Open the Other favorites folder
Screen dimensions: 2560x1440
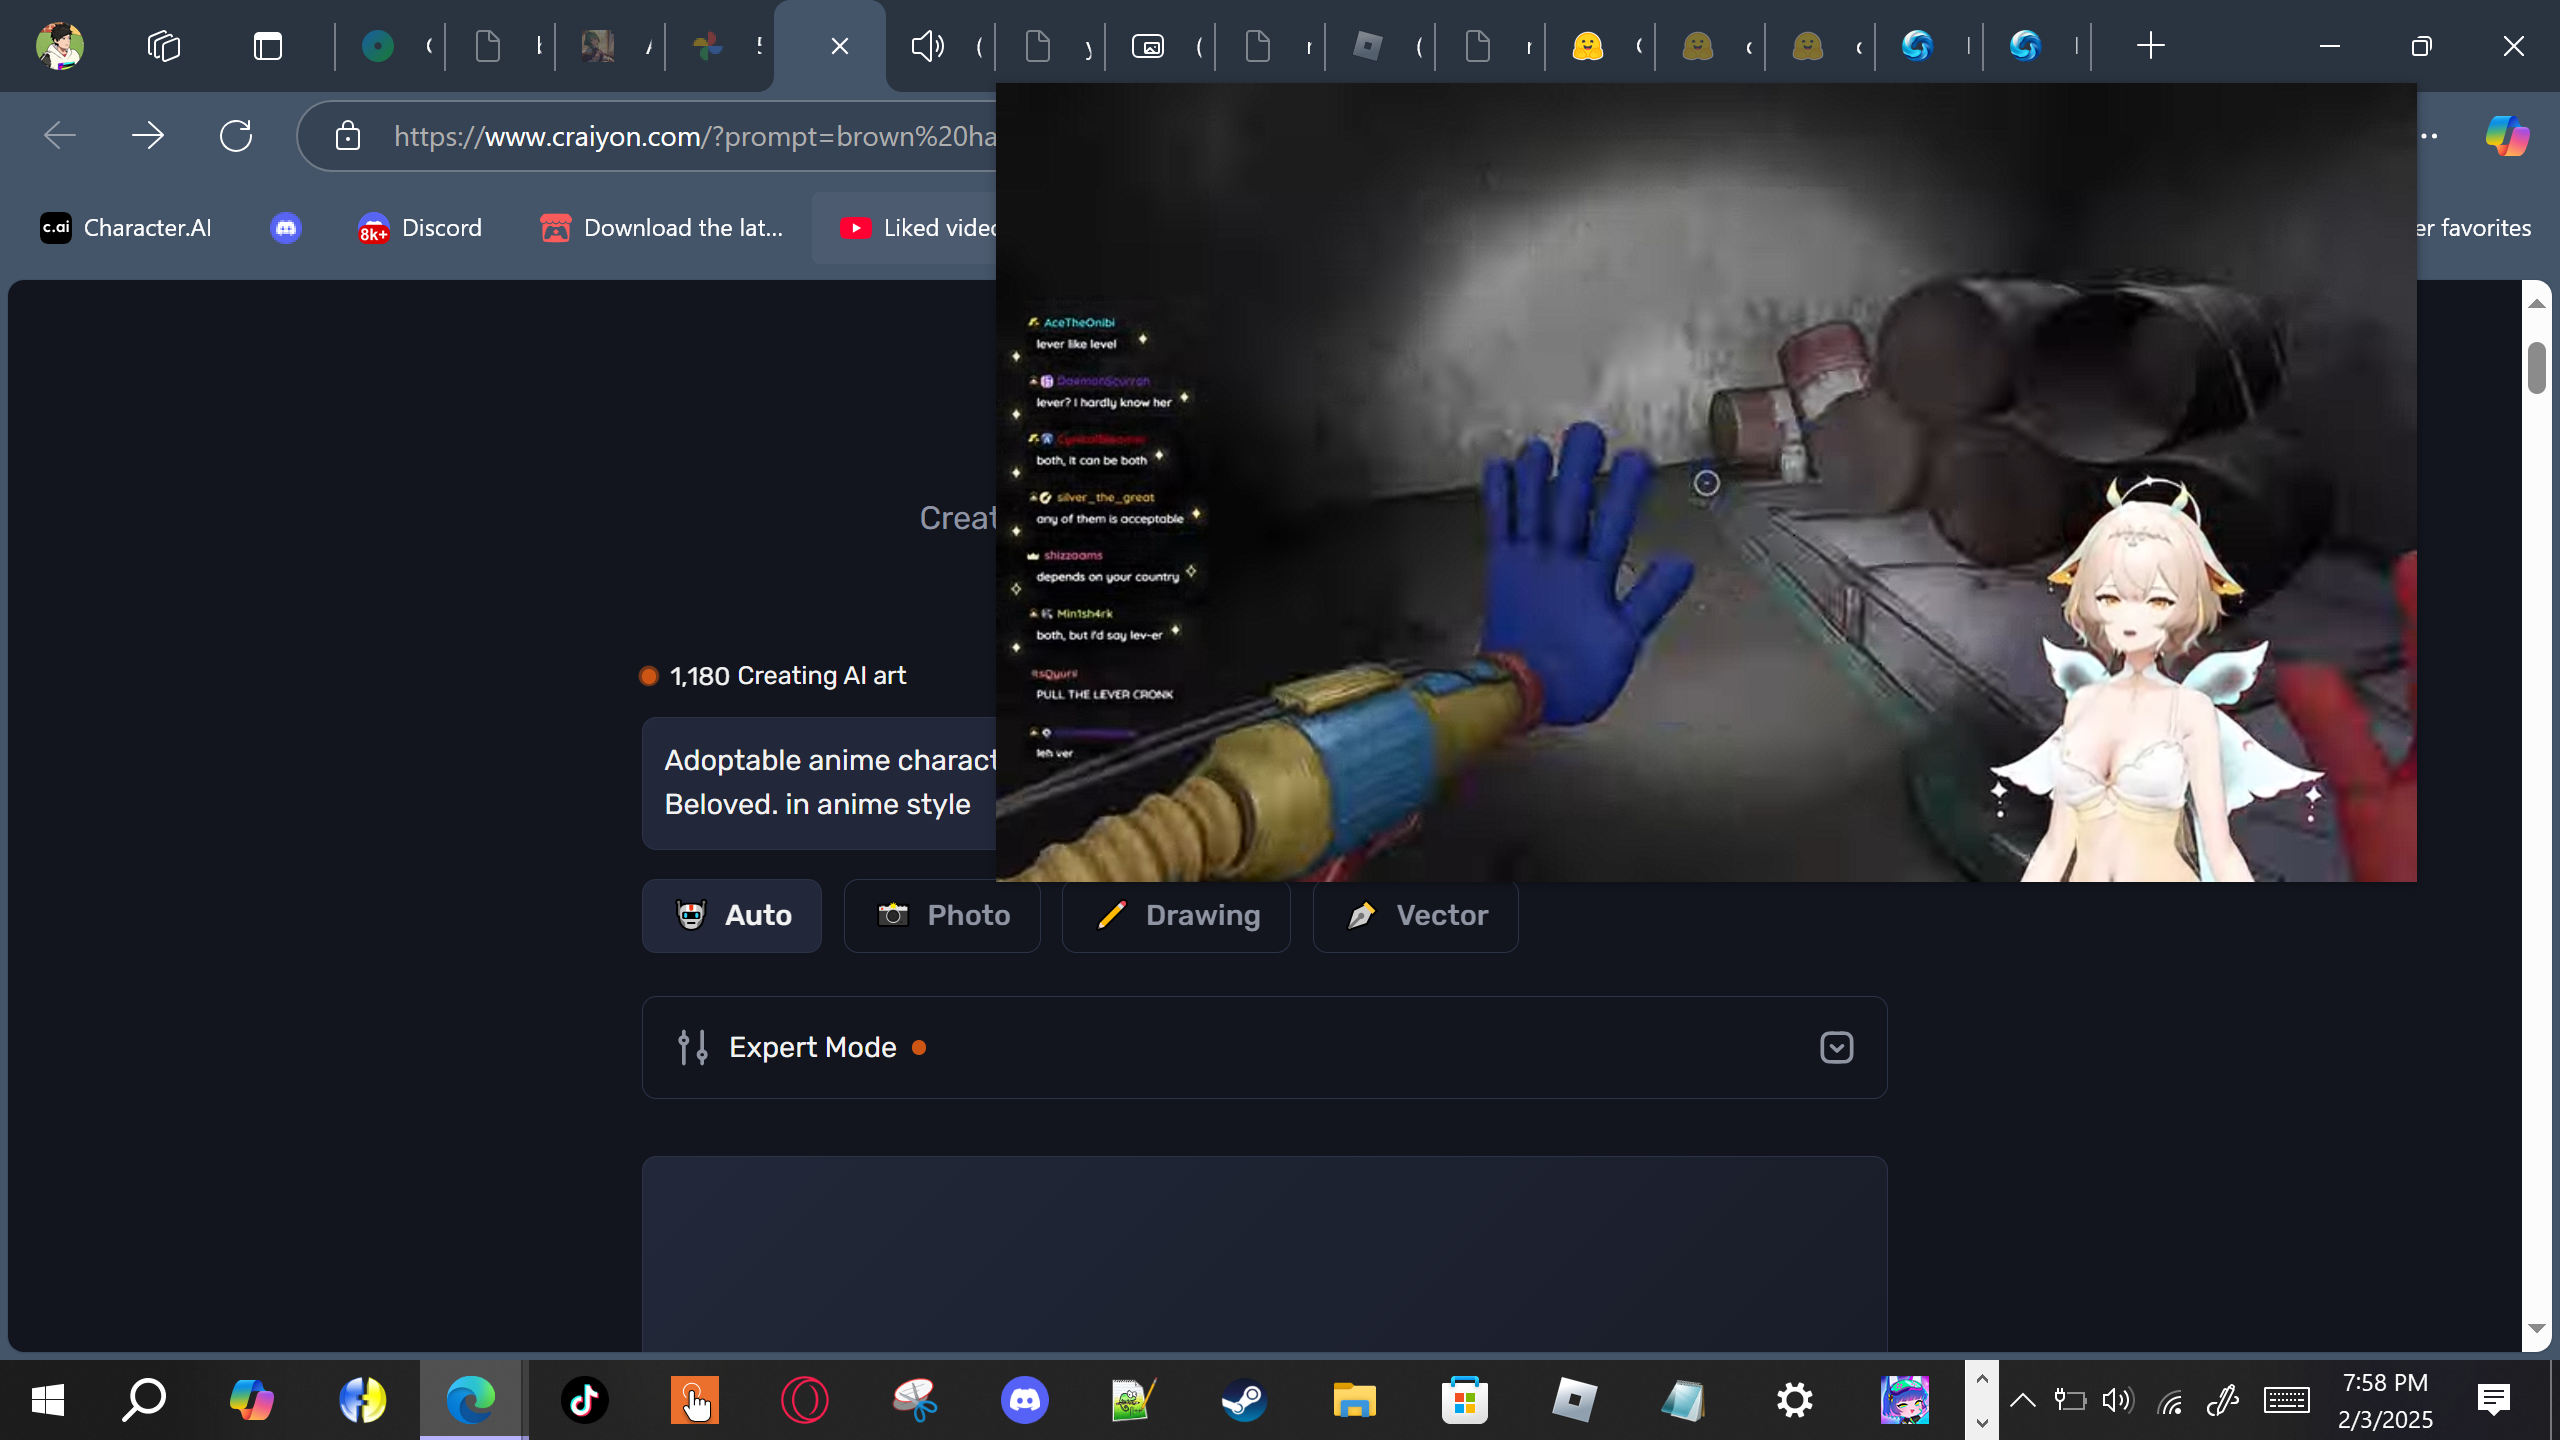coord(2474,228)
